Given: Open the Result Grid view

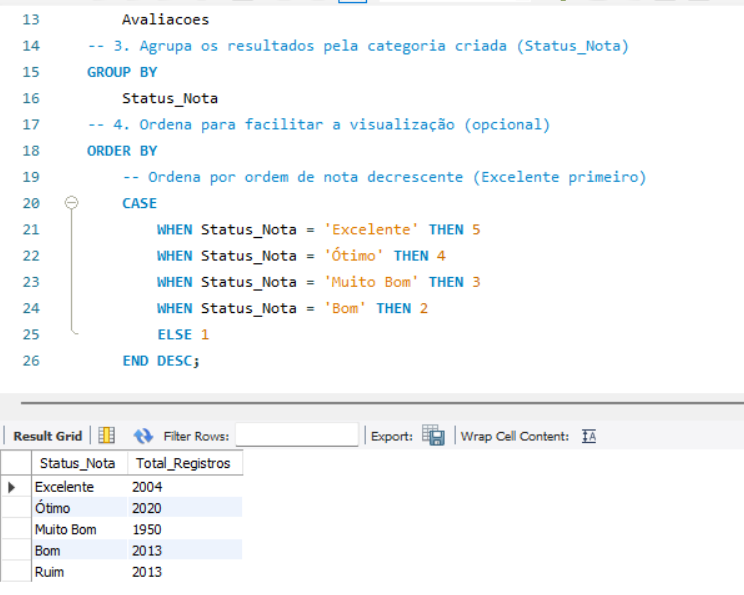Looking at the screenshot, I should tap(47, 436).
